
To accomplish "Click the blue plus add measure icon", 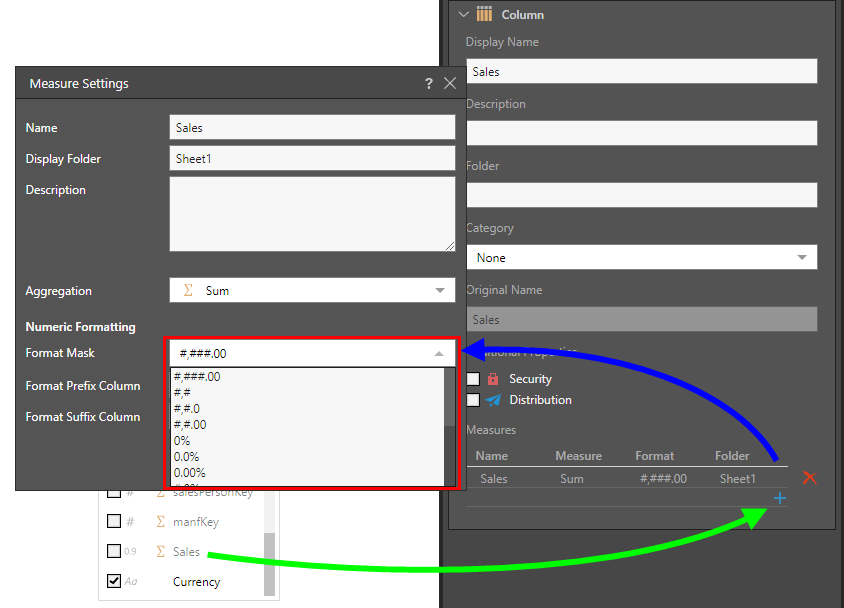I will 780,498.
